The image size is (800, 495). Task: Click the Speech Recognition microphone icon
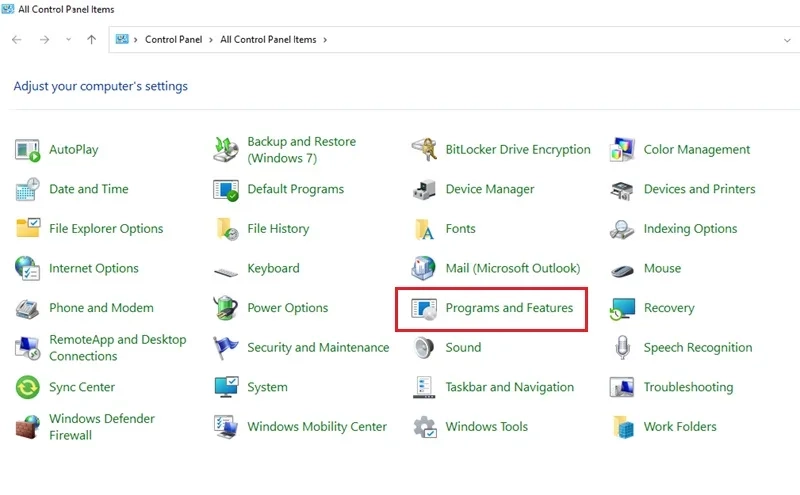point(622,348)
